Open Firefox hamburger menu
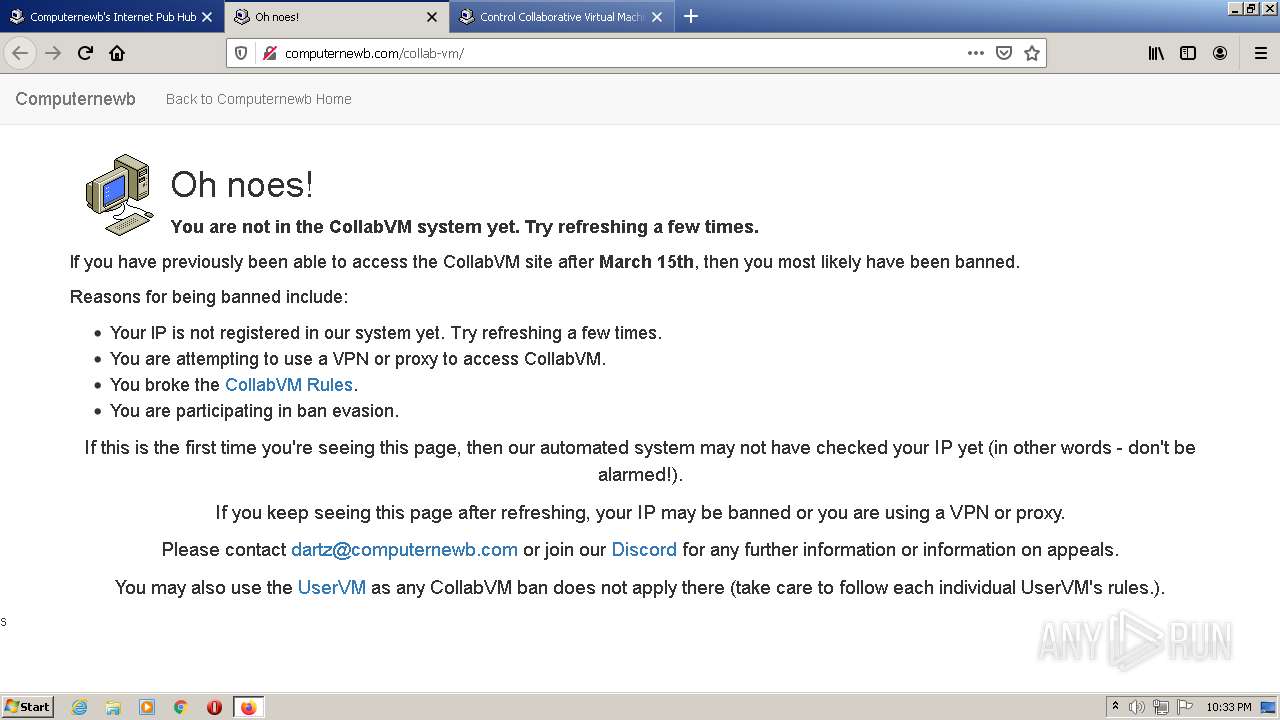This screenshot has height=720, width=1280. pos(1260,53)
